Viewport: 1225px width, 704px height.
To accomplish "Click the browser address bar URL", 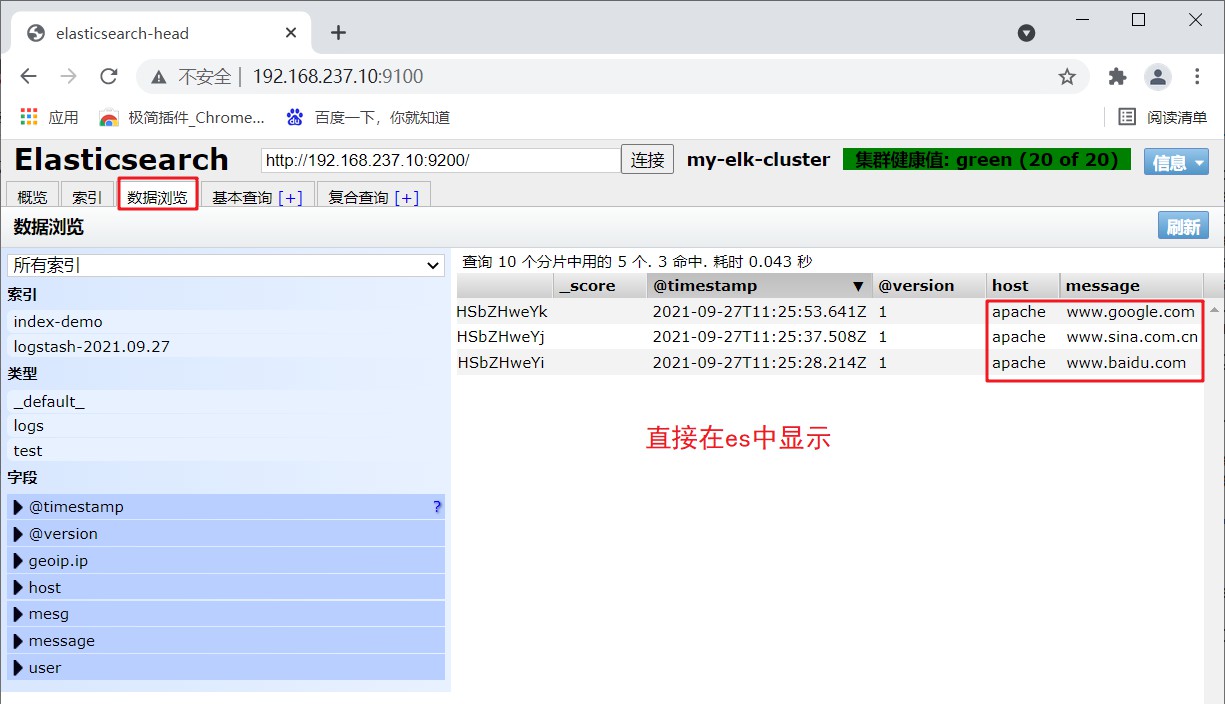I will coord(338,77).
